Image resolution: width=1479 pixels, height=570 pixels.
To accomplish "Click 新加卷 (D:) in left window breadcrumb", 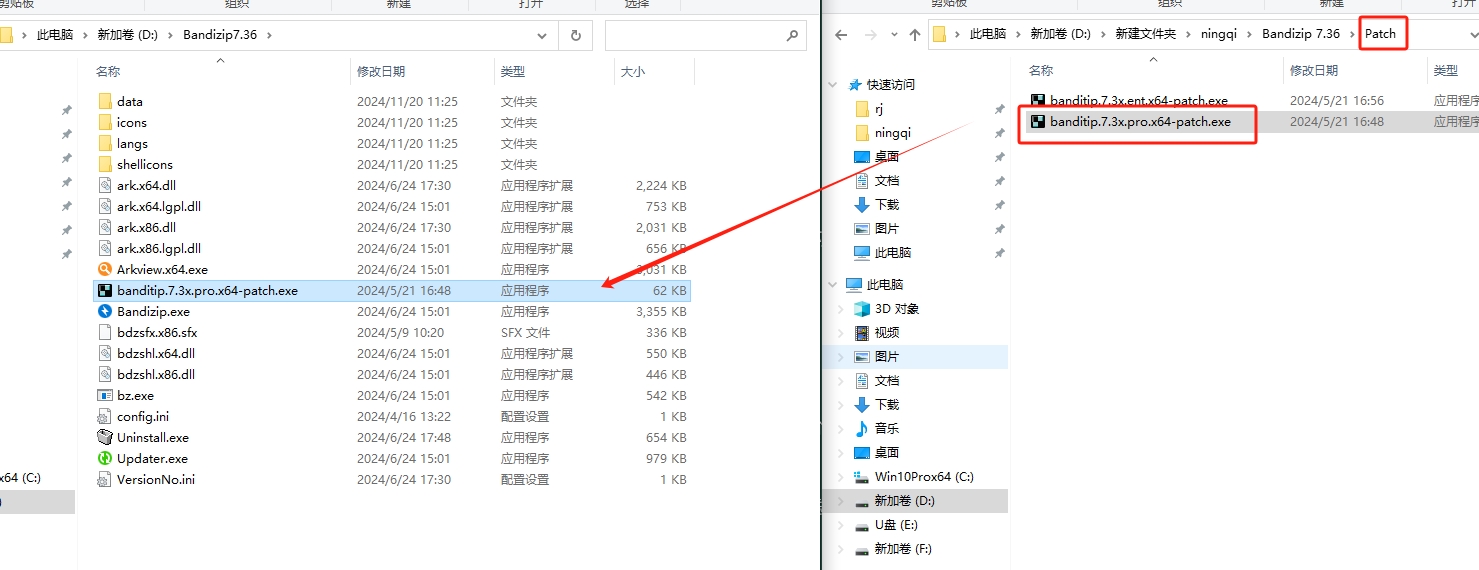I will [128, 35].
